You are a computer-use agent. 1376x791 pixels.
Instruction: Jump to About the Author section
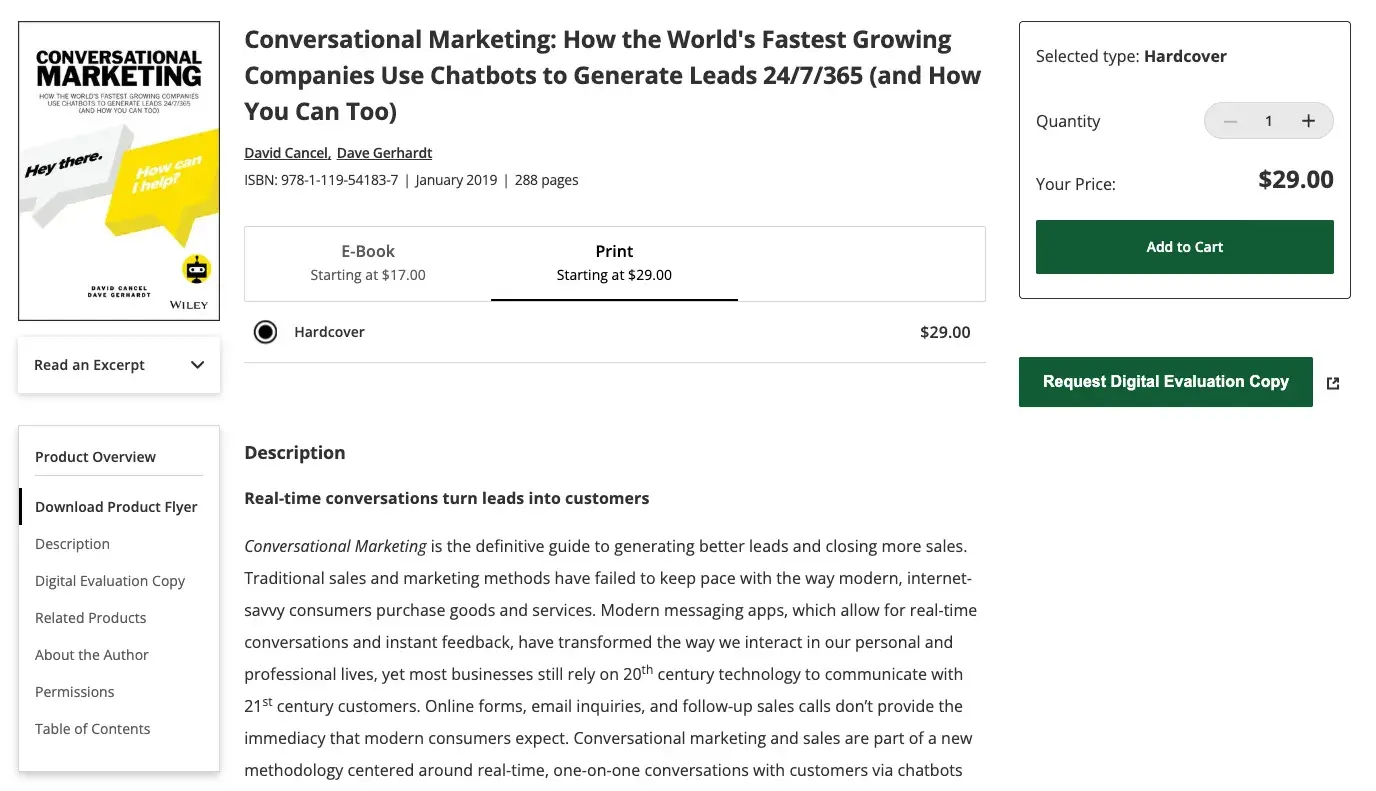tap(92, 655)
